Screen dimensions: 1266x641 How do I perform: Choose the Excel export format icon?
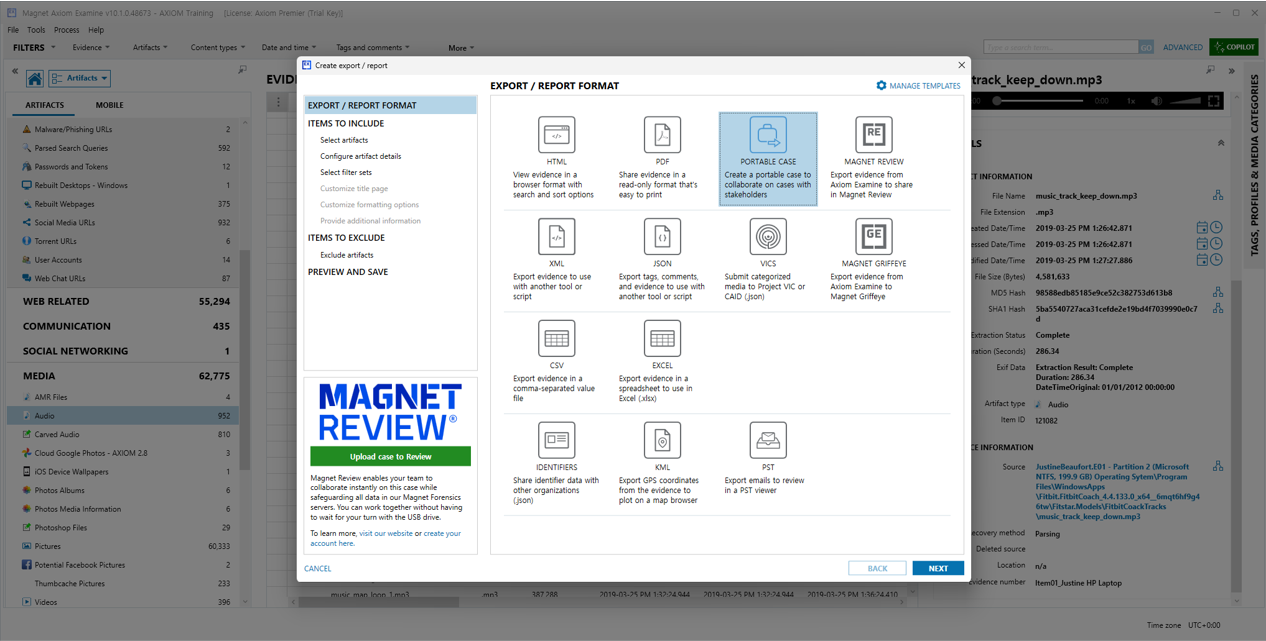pos(662,339)
